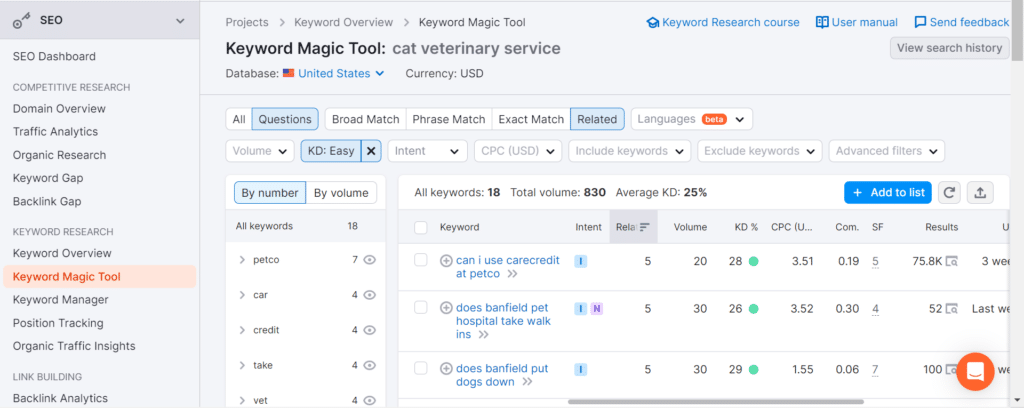Open the United States database dropdown
The height and width of the screenshot is (408, 1024).
coord(341,74)
